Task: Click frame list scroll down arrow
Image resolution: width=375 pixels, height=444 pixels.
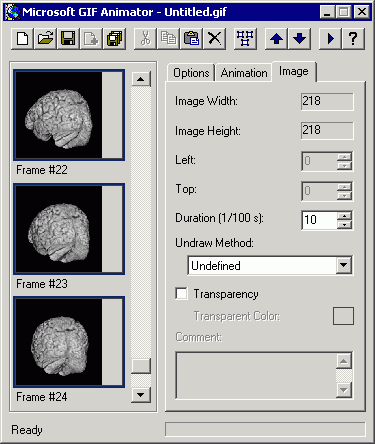Action: pos(141,395)
